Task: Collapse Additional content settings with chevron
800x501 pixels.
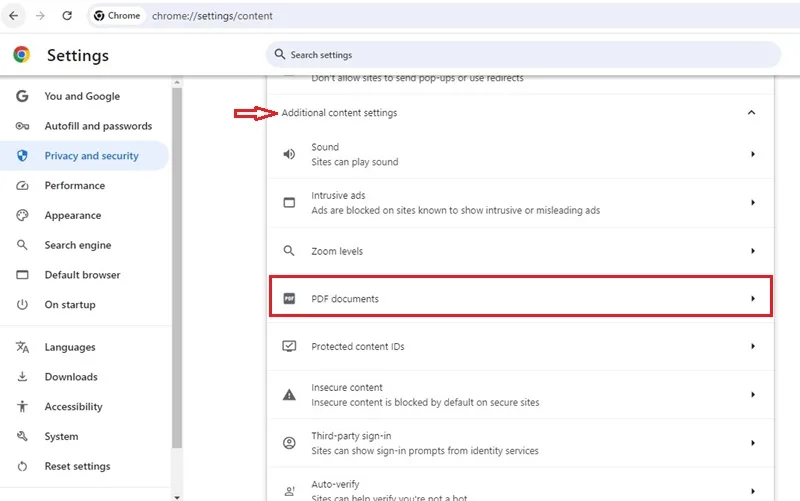Action: click(751, 112)
